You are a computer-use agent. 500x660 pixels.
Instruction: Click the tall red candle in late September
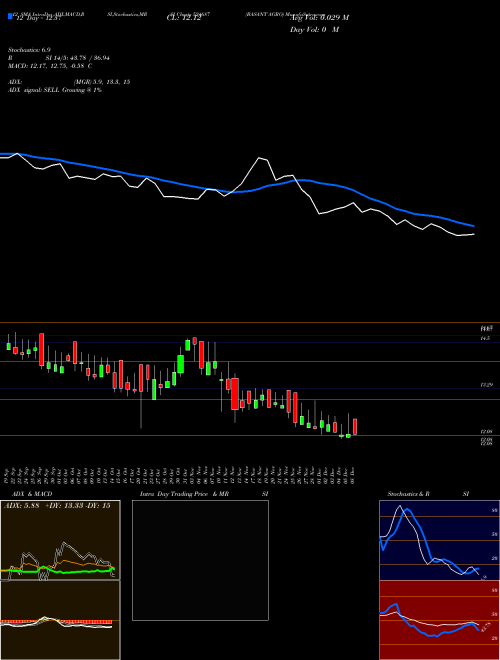(x=42, y=350)
